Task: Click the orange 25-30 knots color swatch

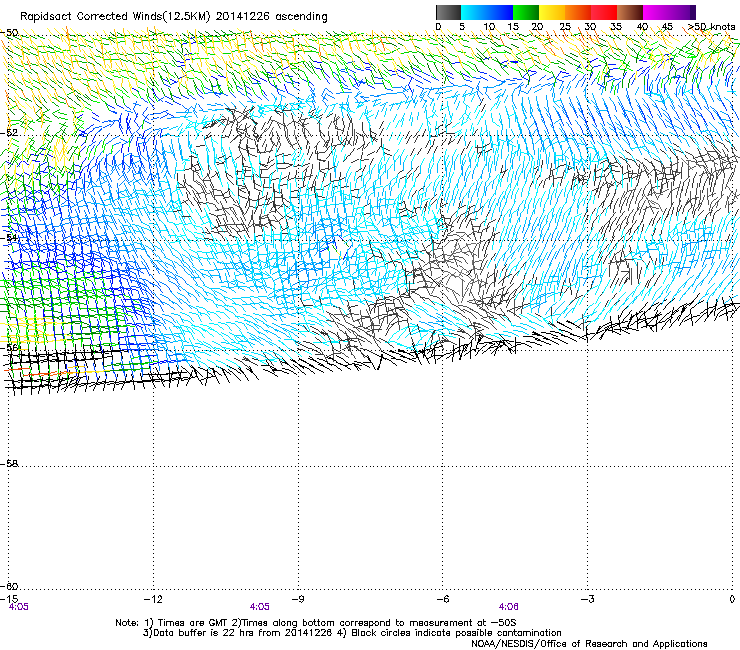Action: (578, 12)
